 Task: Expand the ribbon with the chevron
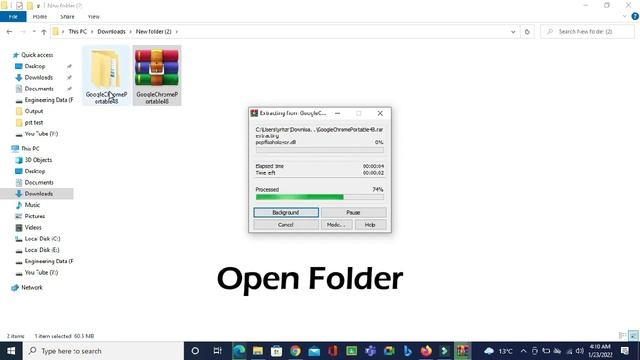tap(624, 16)
